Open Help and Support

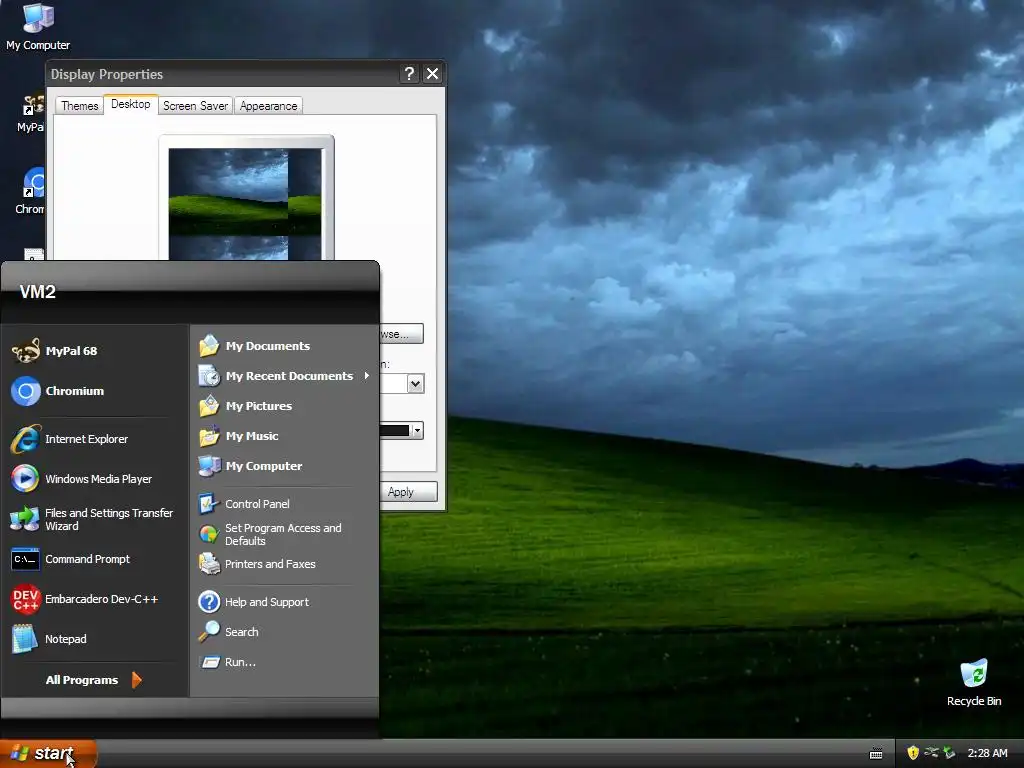coord(253,601)
